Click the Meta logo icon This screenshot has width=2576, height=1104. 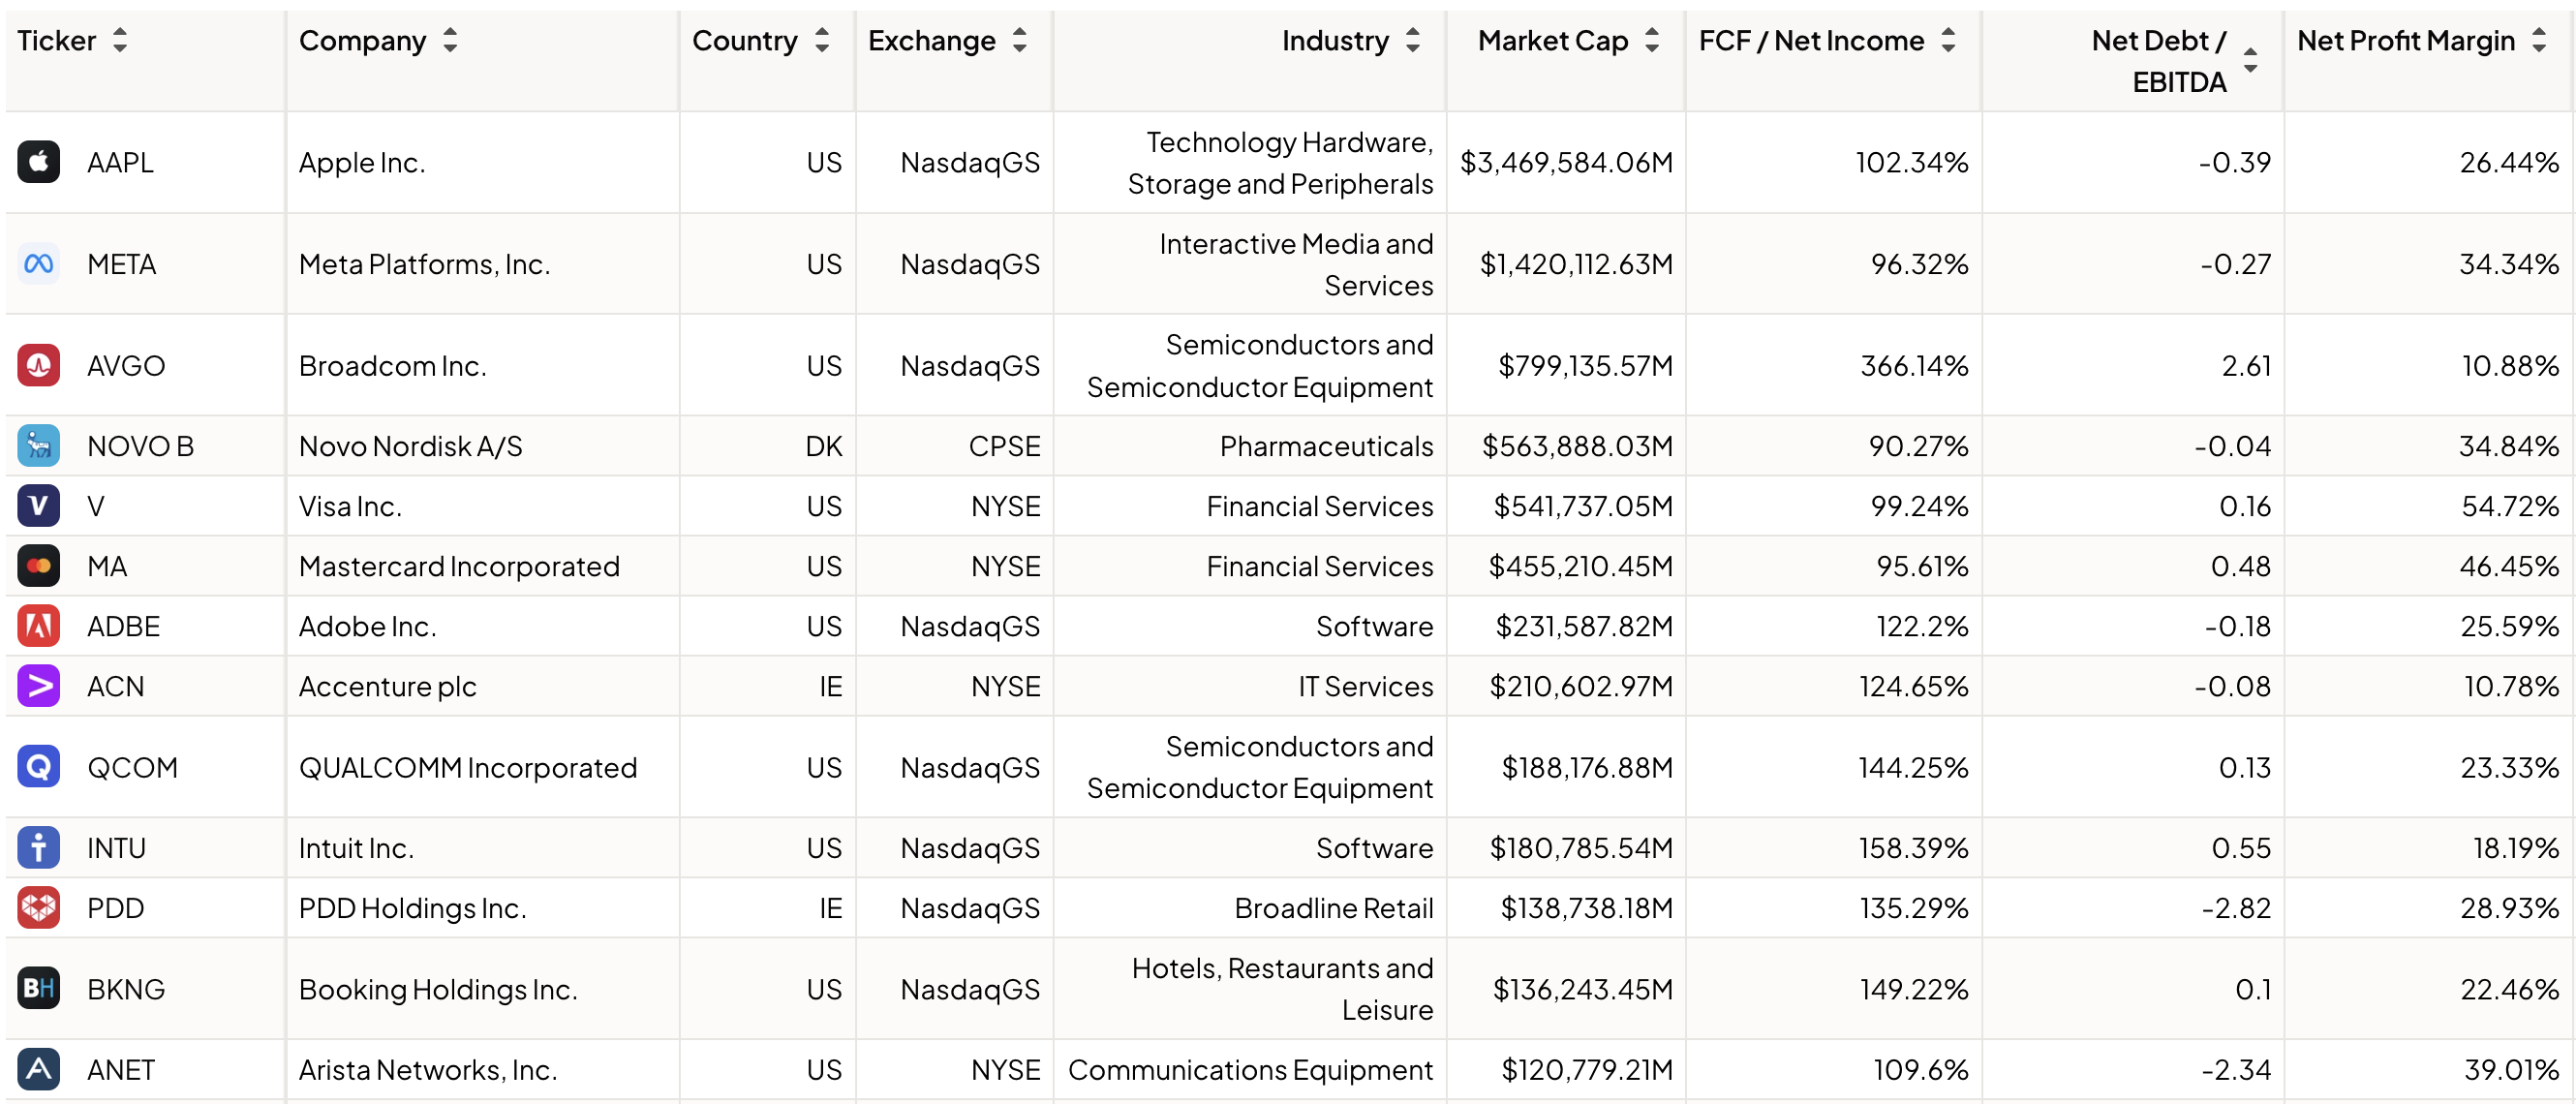tap(38, 264)
